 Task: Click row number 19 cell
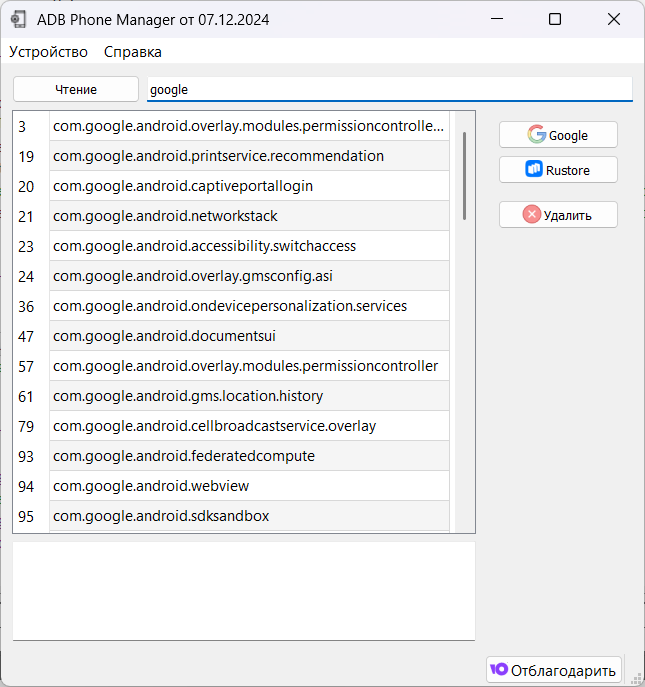[x=31, y=156]
